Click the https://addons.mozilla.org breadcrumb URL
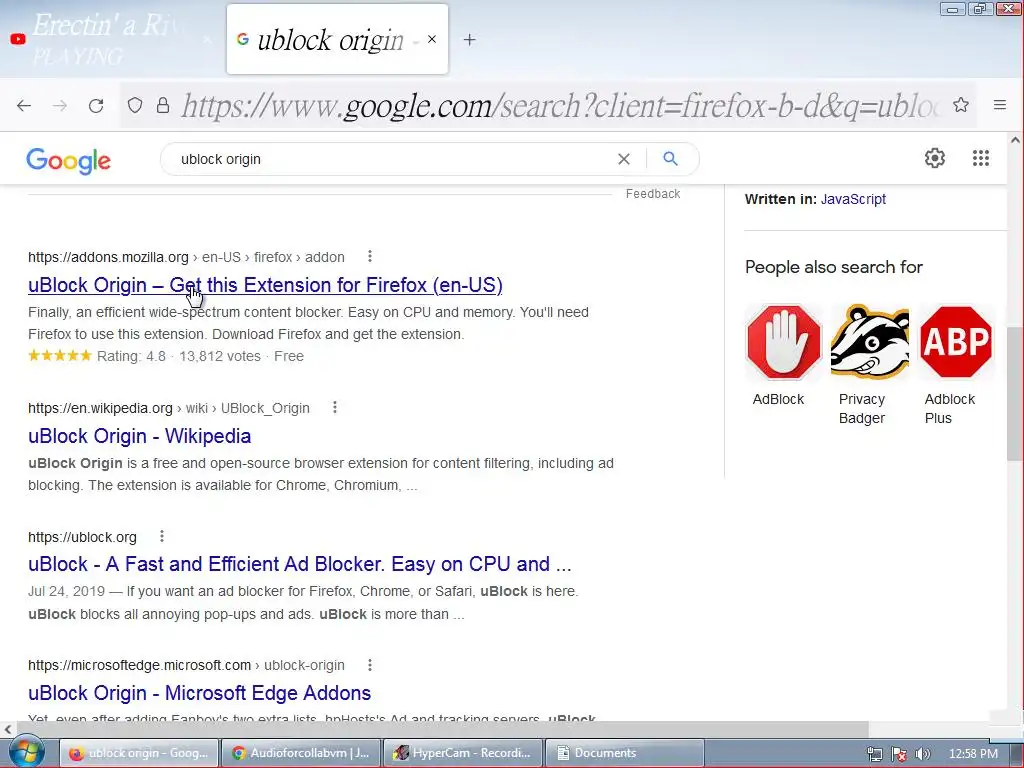 (108, 257)
